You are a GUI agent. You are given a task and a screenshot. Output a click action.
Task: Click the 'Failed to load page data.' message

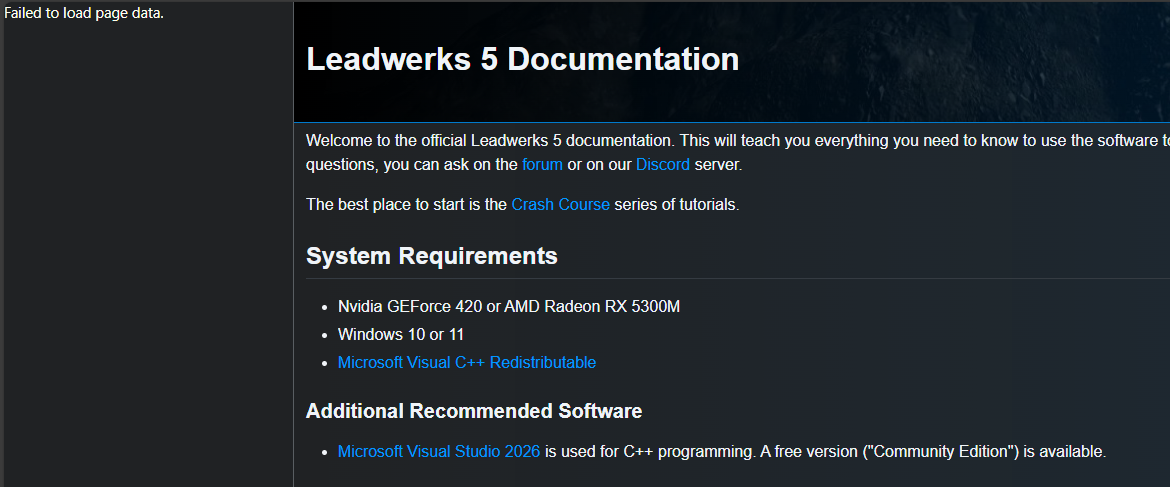(x=84, y=13)
